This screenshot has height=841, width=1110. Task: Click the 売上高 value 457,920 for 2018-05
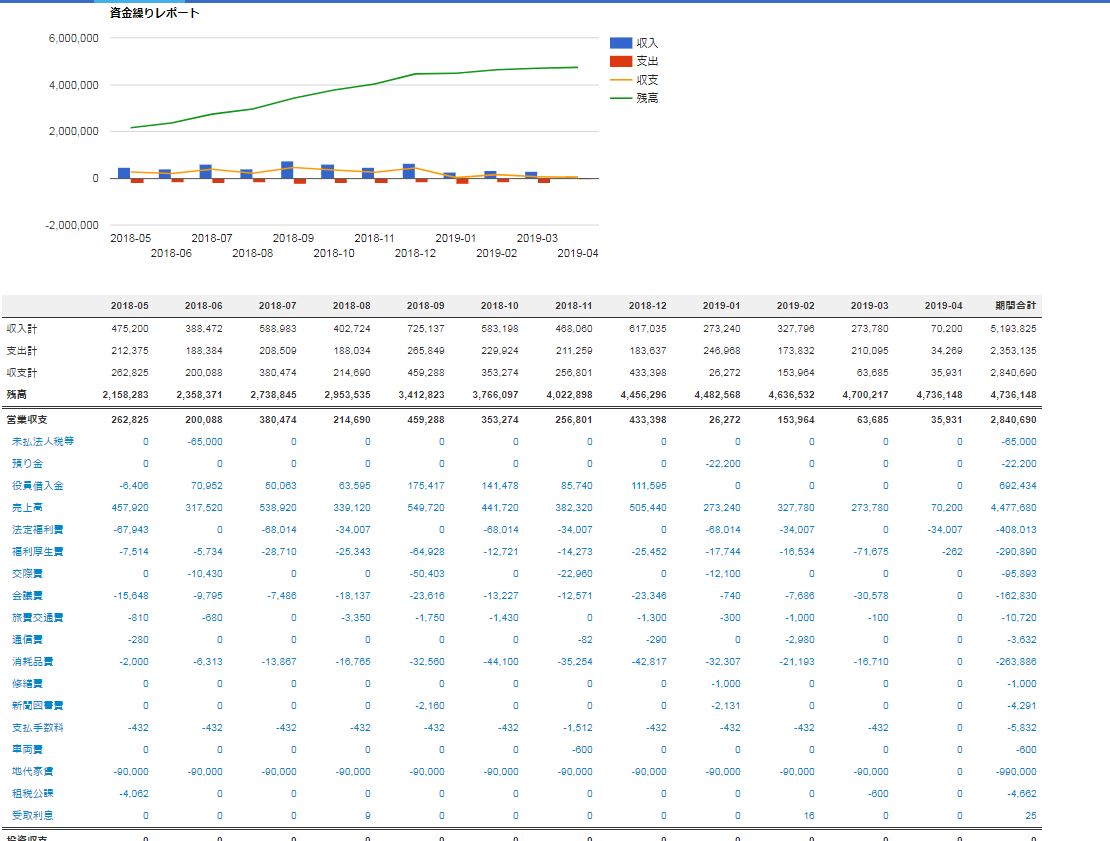coord(132,508)
